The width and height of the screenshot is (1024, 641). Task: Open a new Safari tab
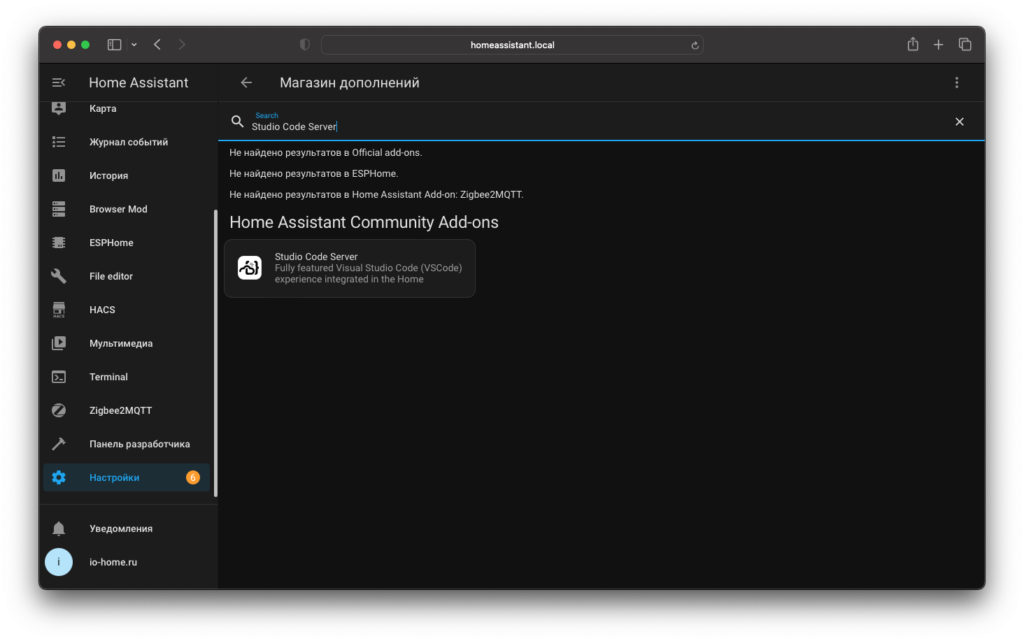tap(938, 44)
